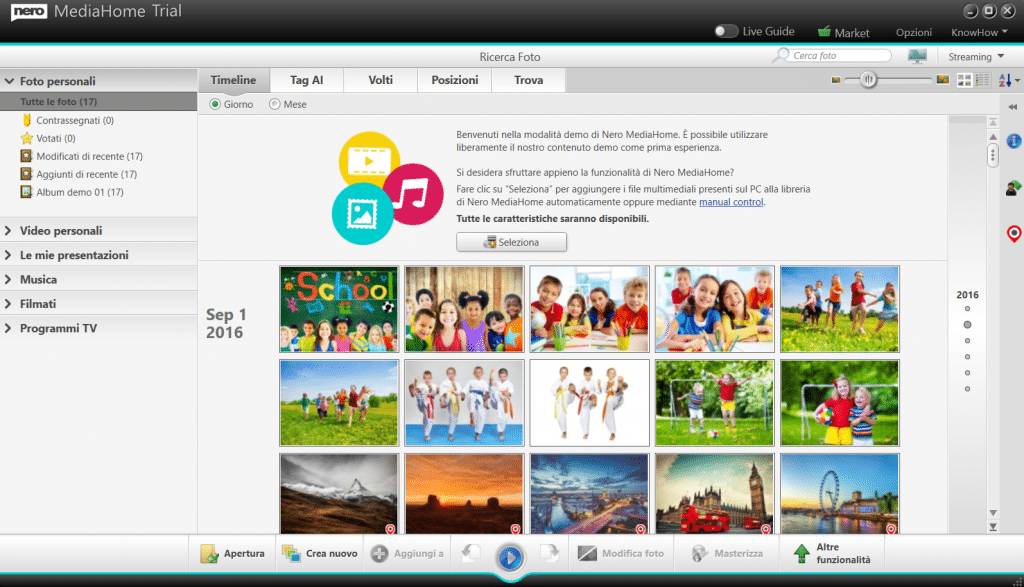Click the Modifica foto icon

[x=587, y=554]
